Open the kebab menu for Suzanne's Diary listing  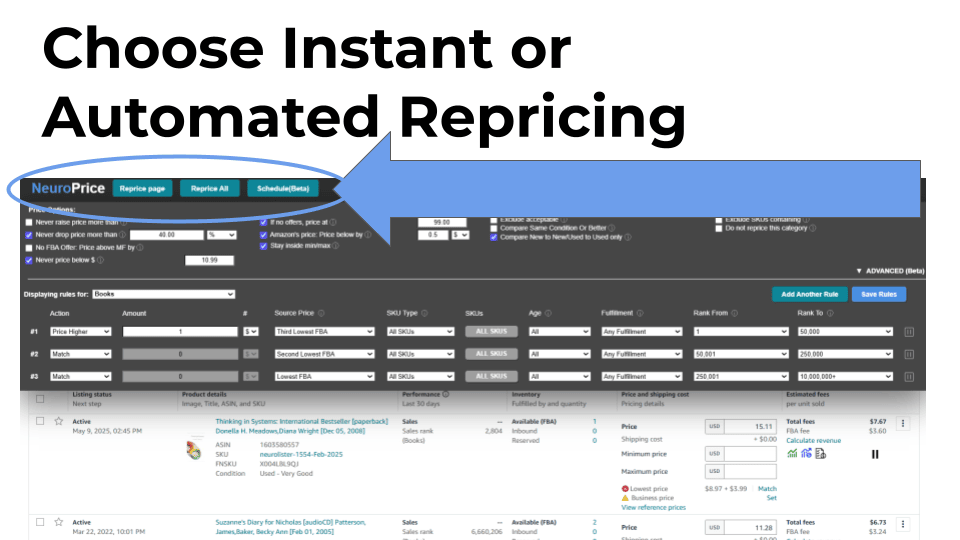click(x=902, y=524)
